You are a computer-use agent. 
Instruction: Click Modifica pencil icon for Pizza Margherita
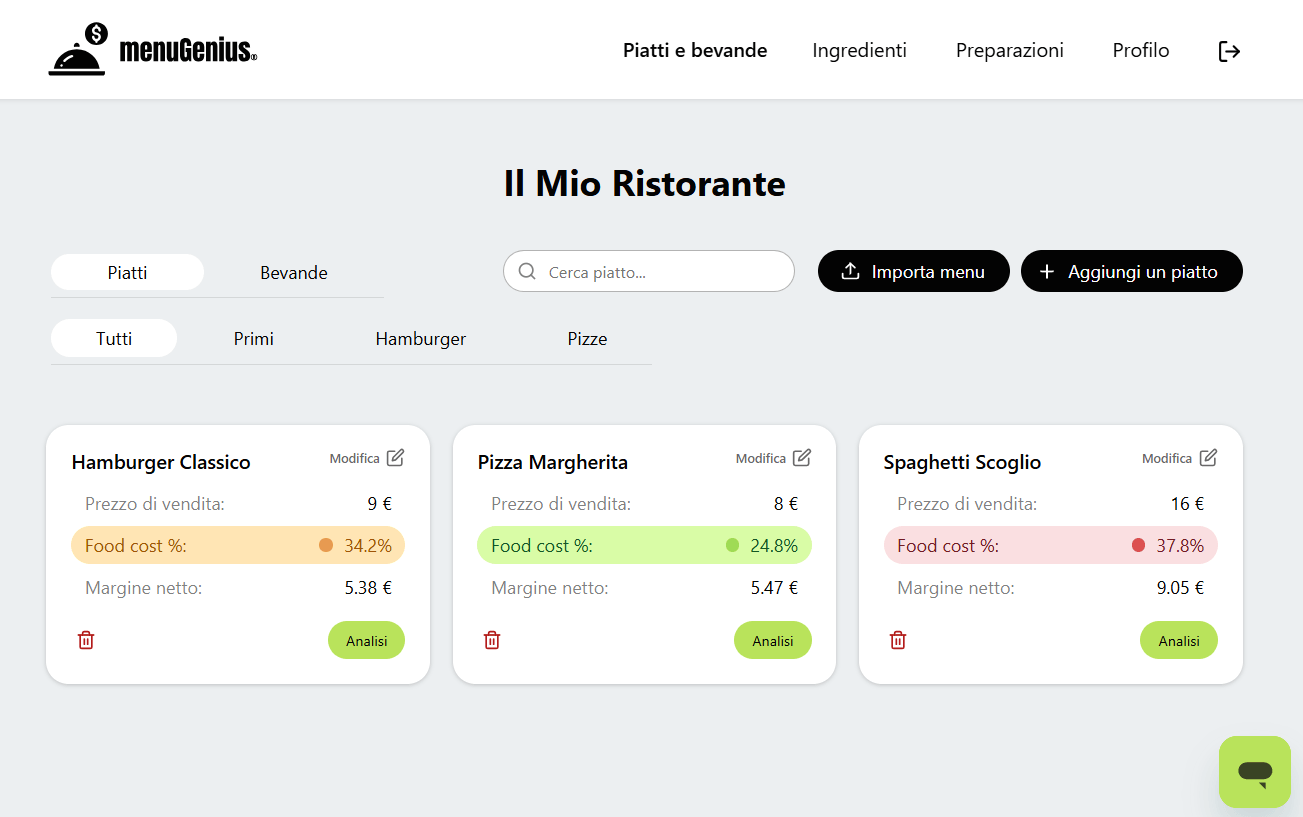pyautogui.click(x=802, y=458)
